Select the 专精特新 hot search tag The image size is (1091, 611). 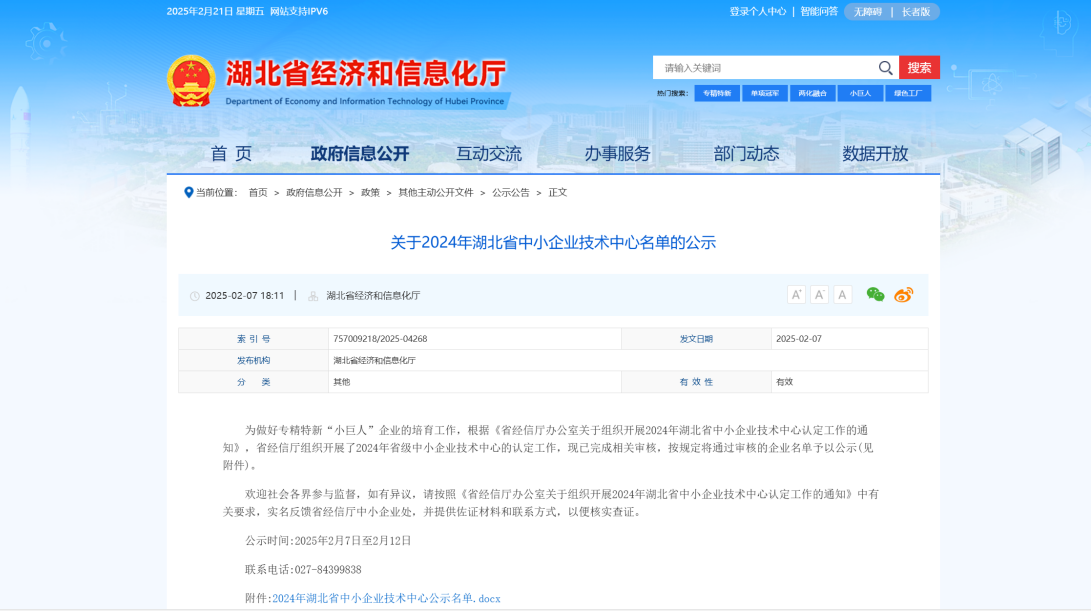click(717, 93)
